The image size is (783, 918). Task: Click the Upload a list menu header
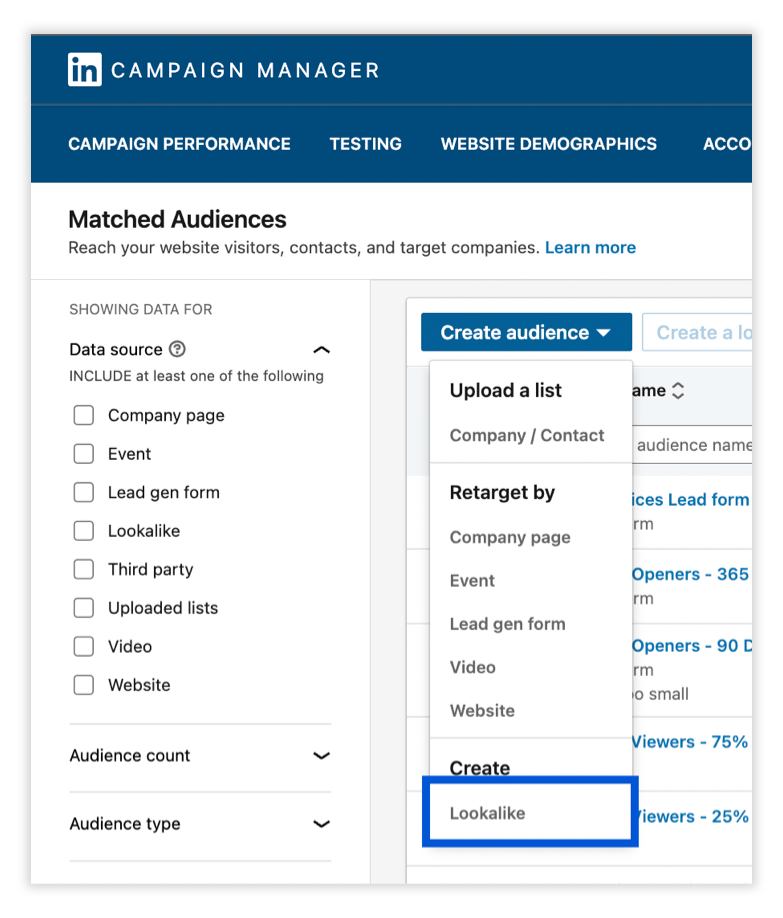(505, 391)
